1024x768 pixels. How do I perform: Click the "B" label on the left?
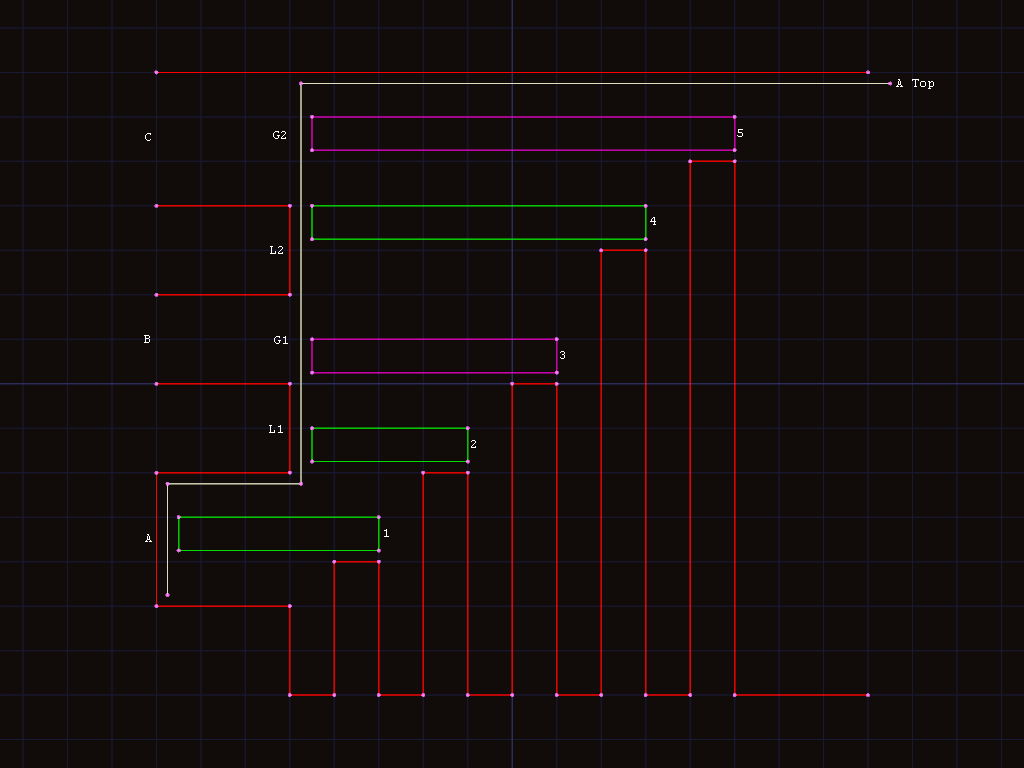(x=148, y=340)
